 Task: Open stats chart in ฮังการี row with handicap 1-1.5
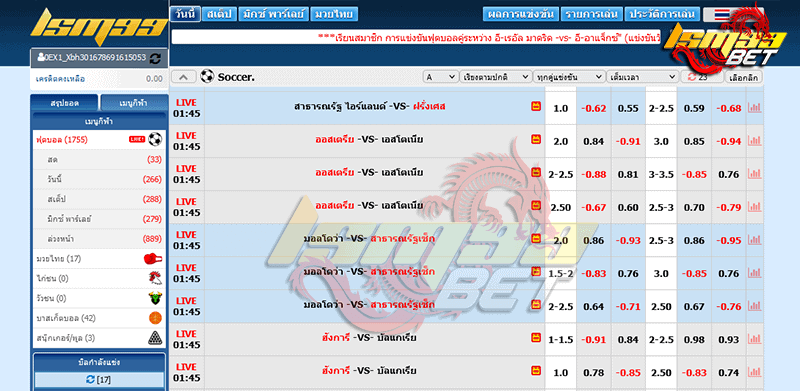pos(754,339)
